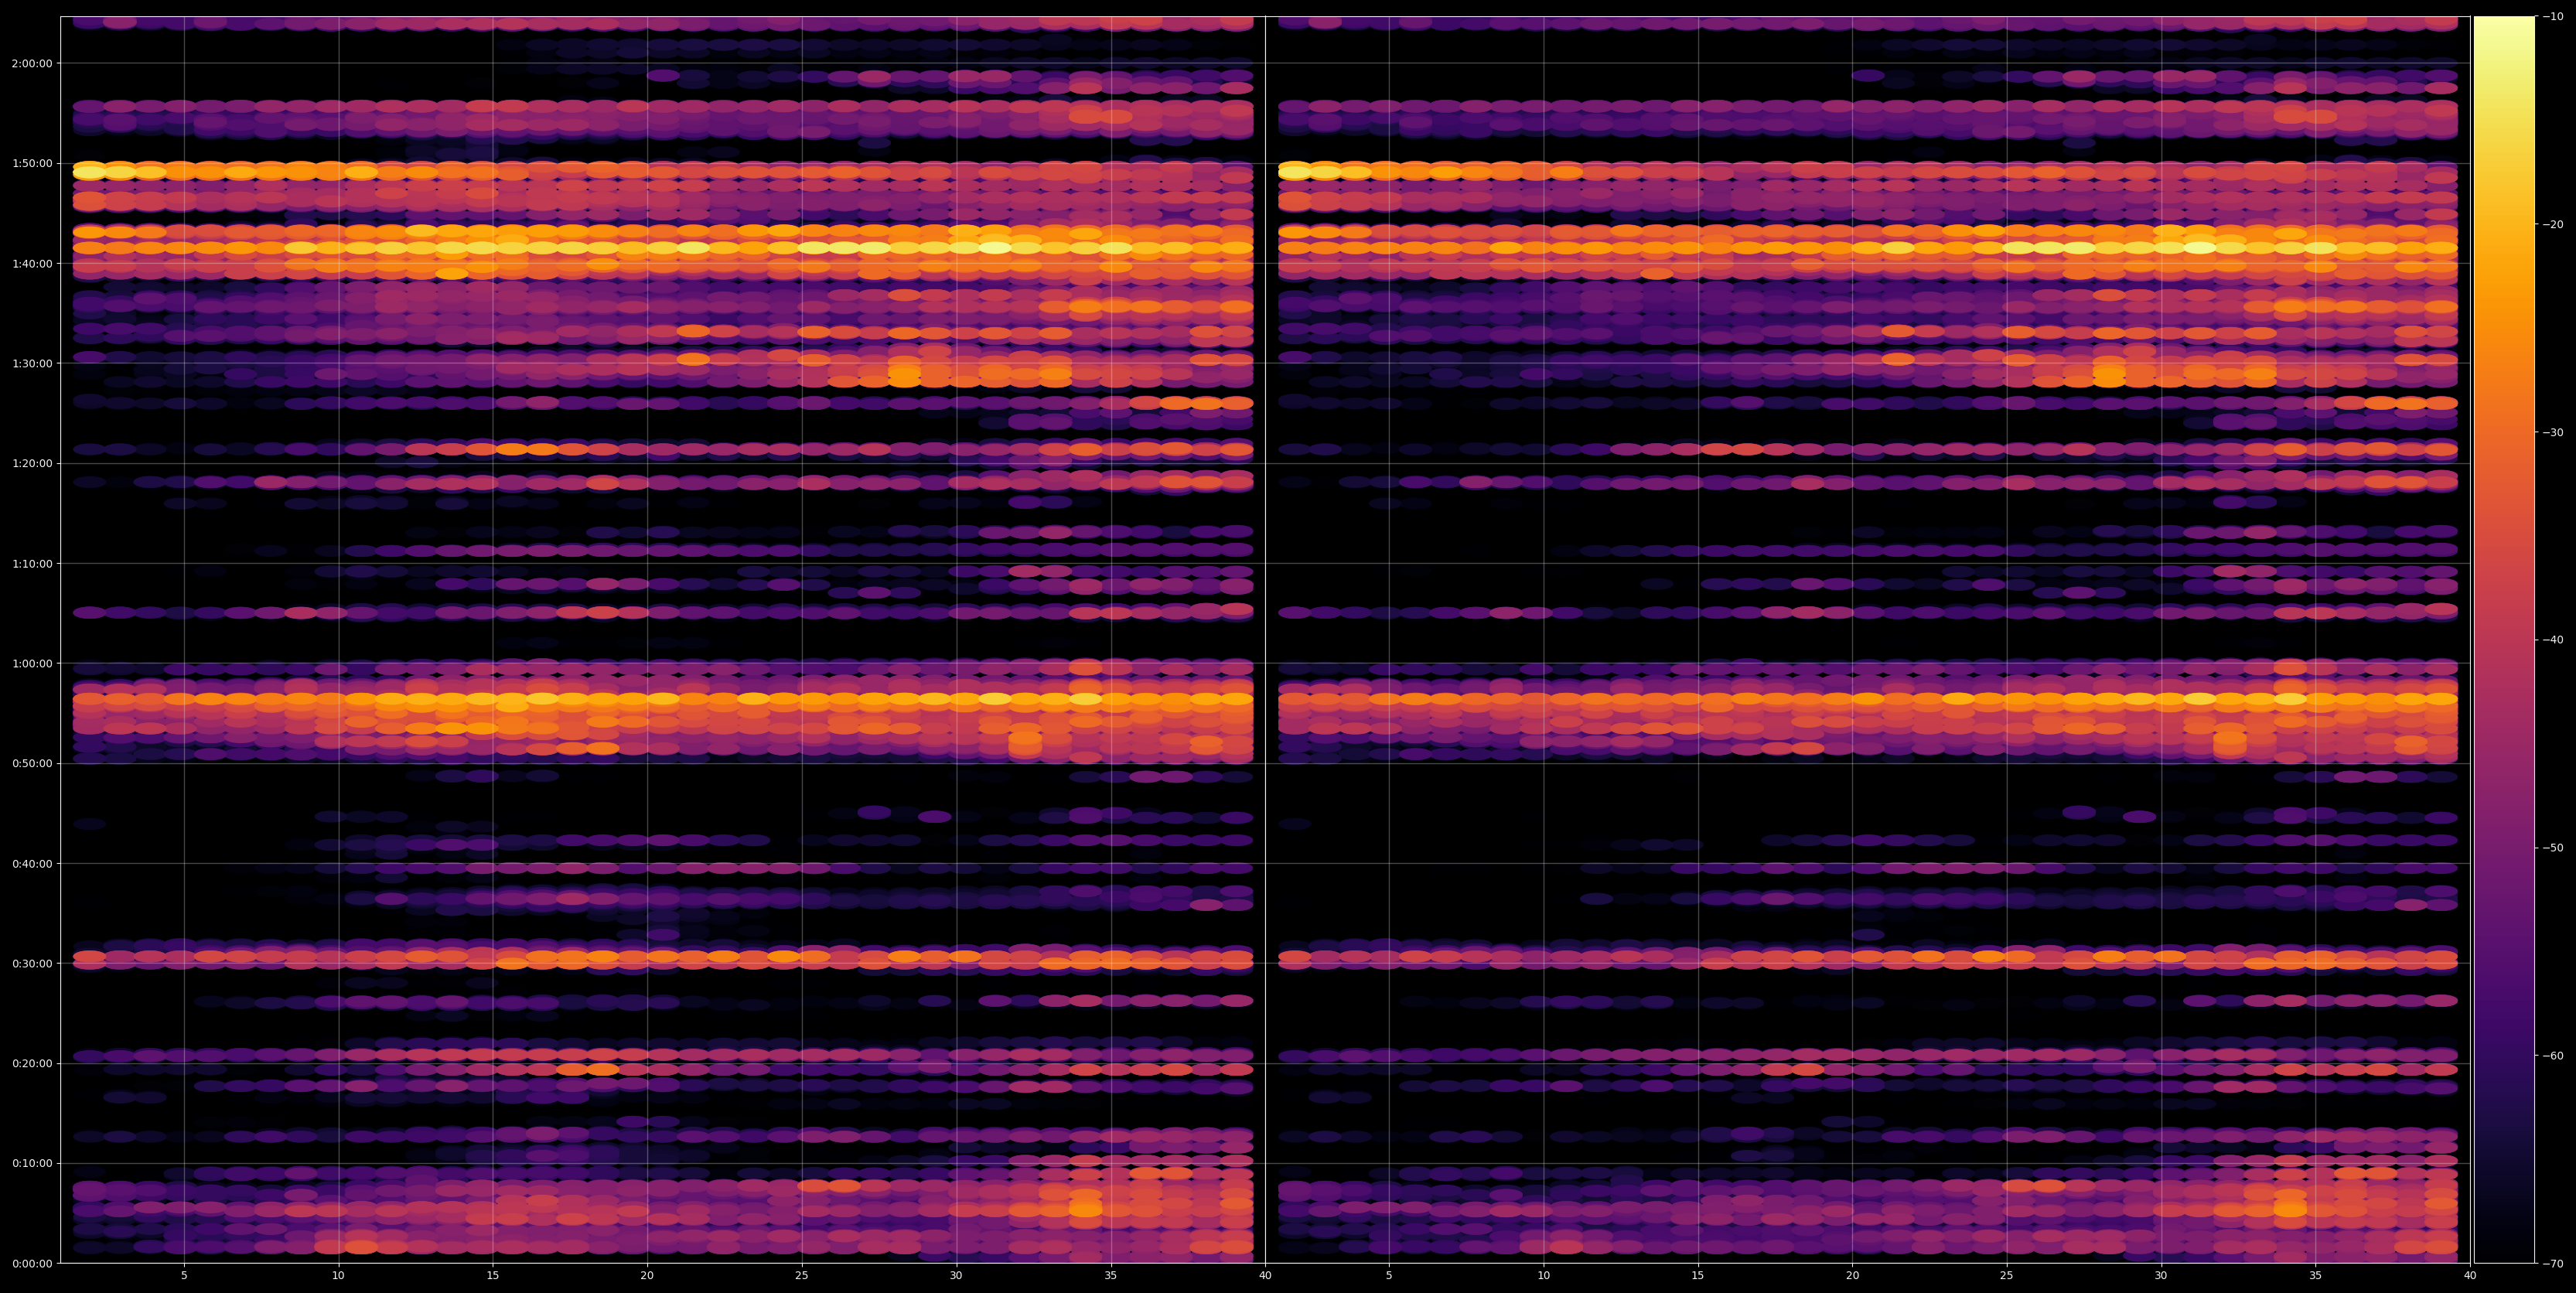Click the 0:10:00 y-axis tick label
Screen dimensions: 2576x1293
tap(33, 1163)
